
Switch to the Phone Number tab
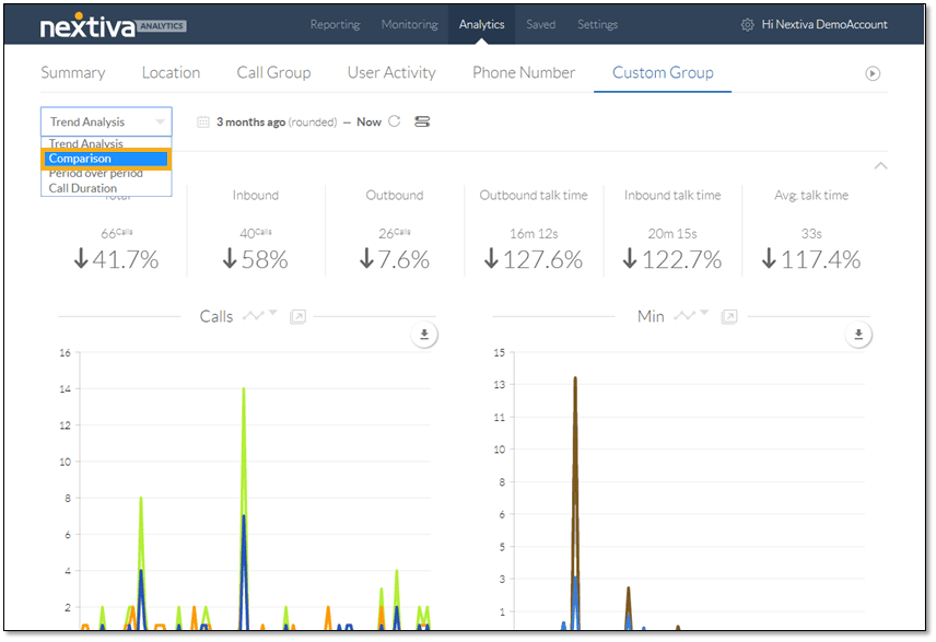coord(523,72)
